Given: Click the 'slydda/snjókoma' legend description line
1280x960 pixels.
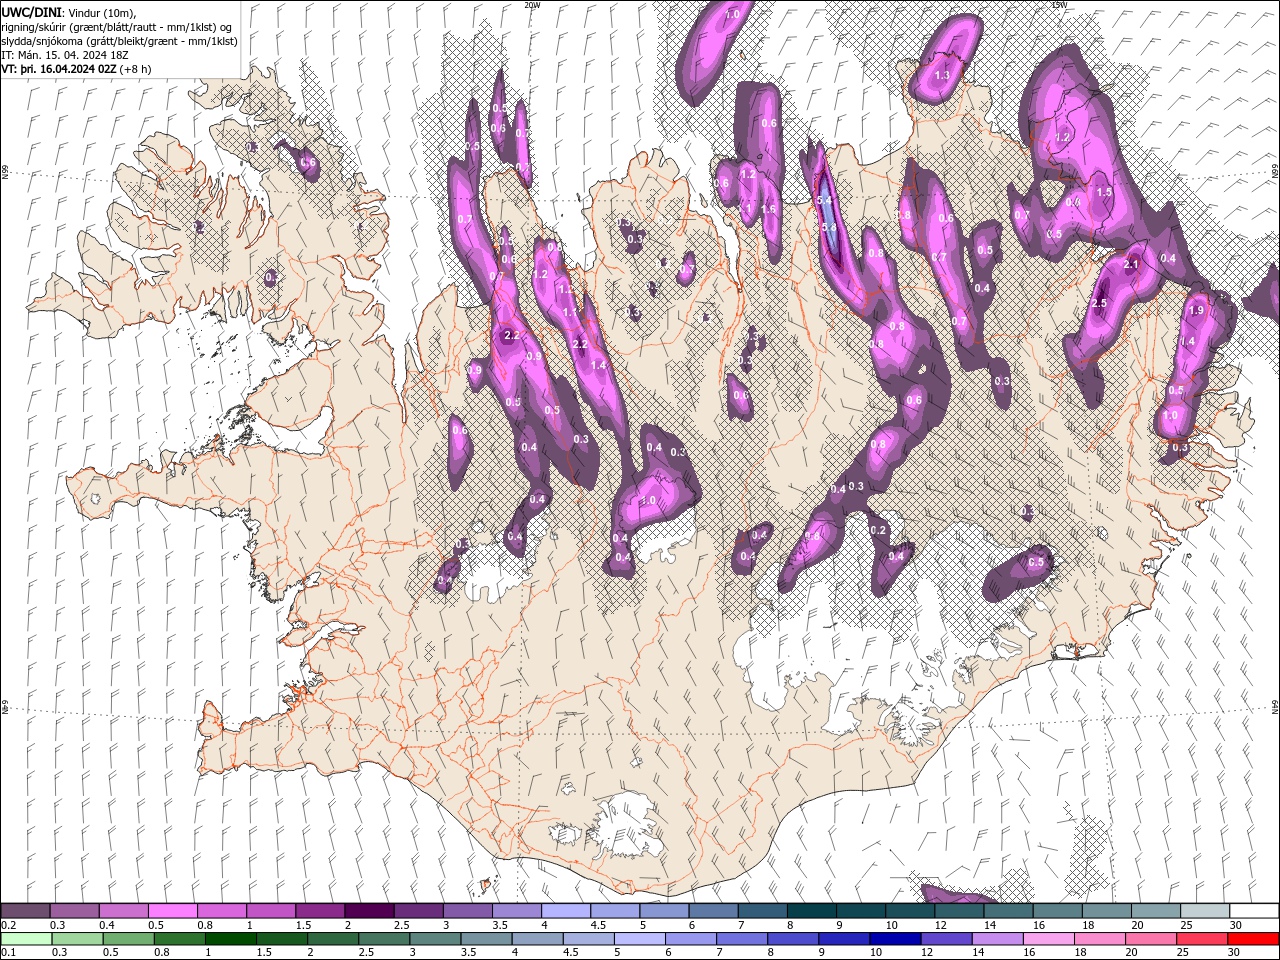Looking at the screenshot, I should 119,41.
